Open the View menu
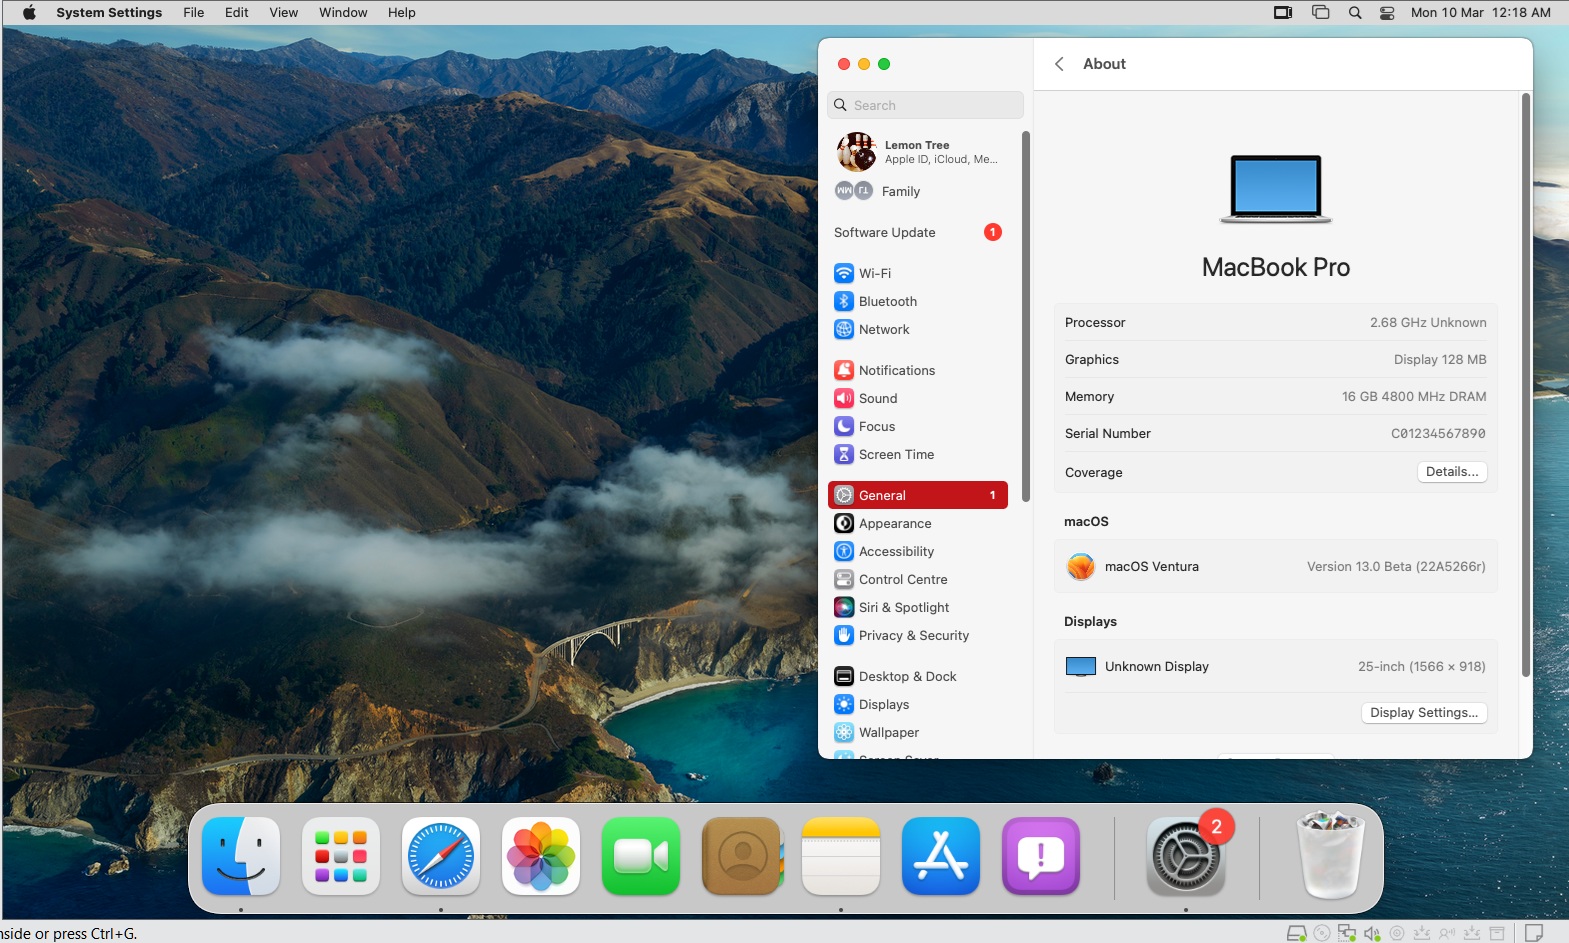The image size is (1569, 943). coord(284,12)
